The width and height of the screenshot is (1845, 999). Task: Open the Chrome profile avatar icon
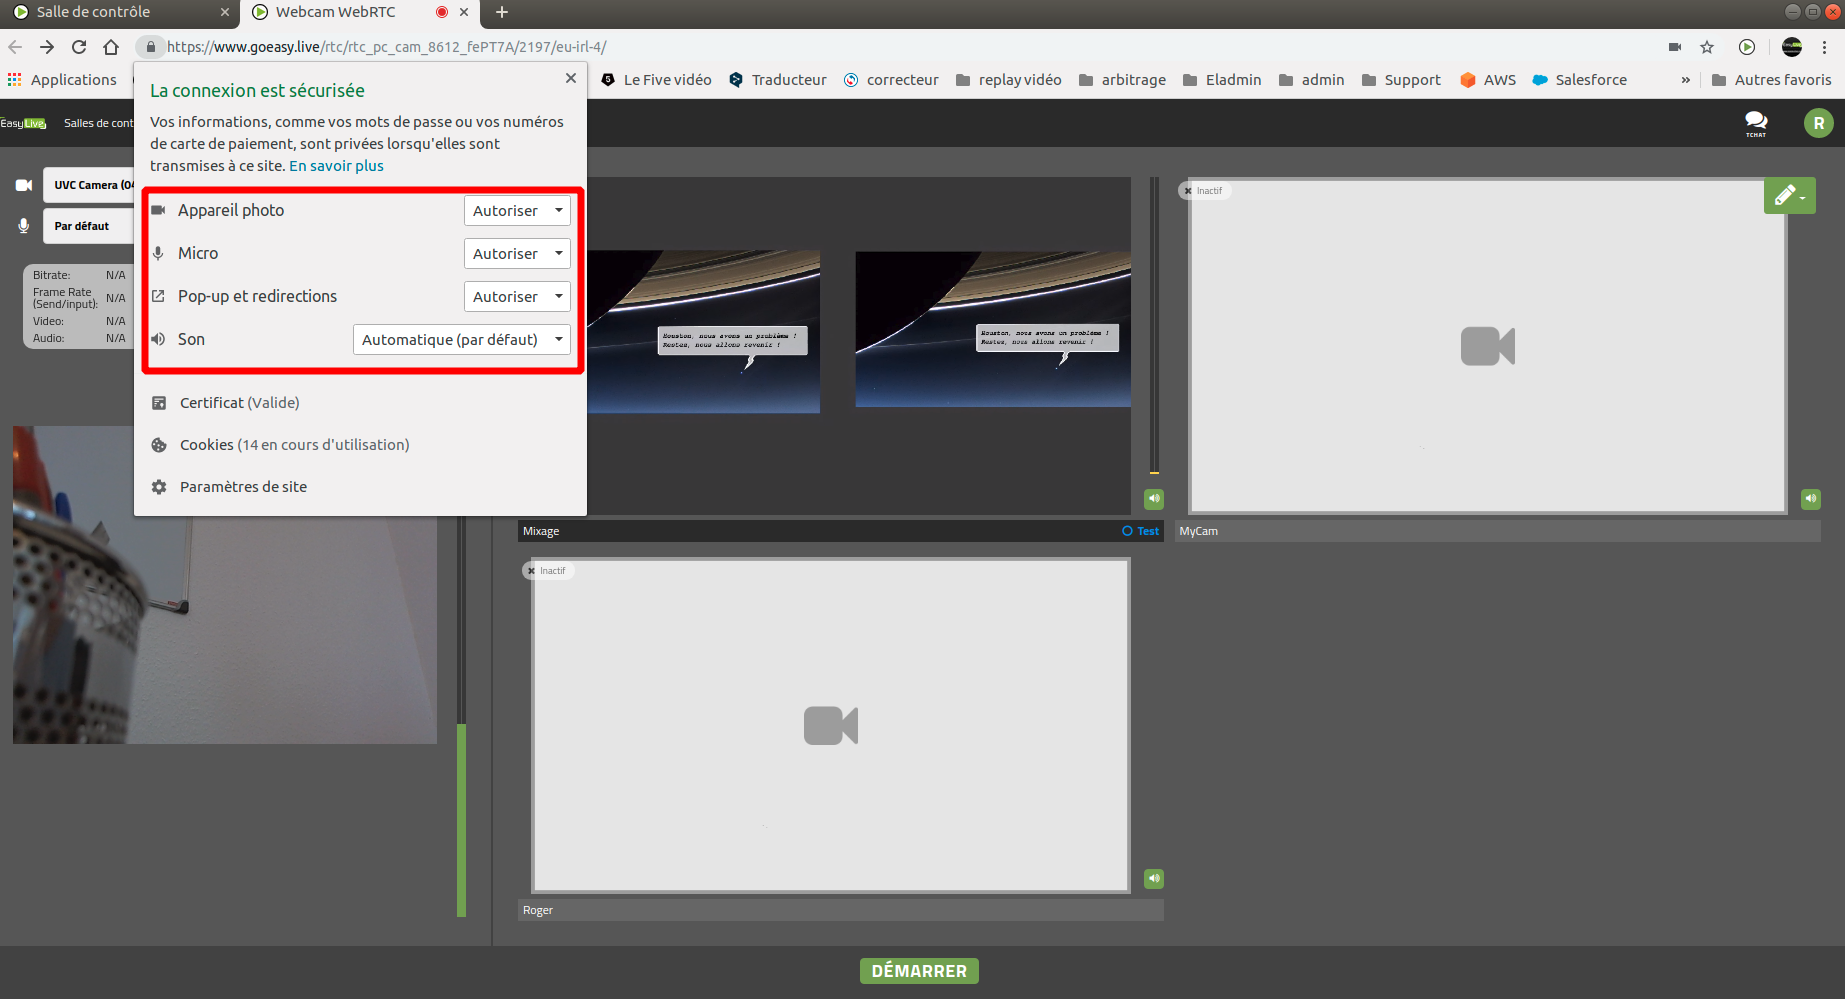click(x=1792, y=47)
